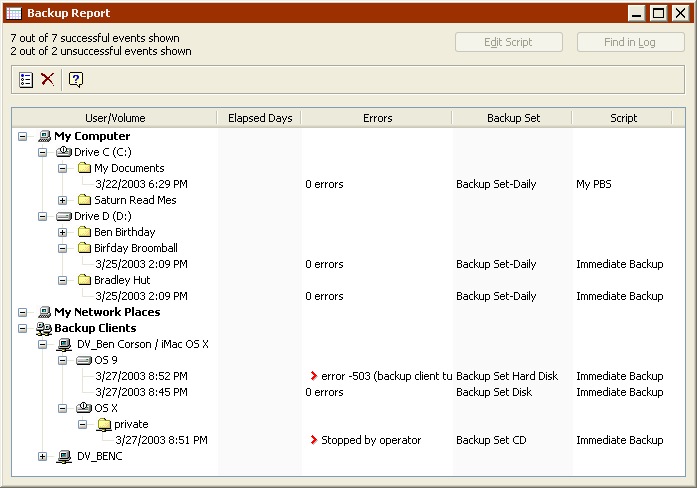Collapse the Backup Clients node
This screenshot has height=488, width=697.
click(x=22, y=328)
